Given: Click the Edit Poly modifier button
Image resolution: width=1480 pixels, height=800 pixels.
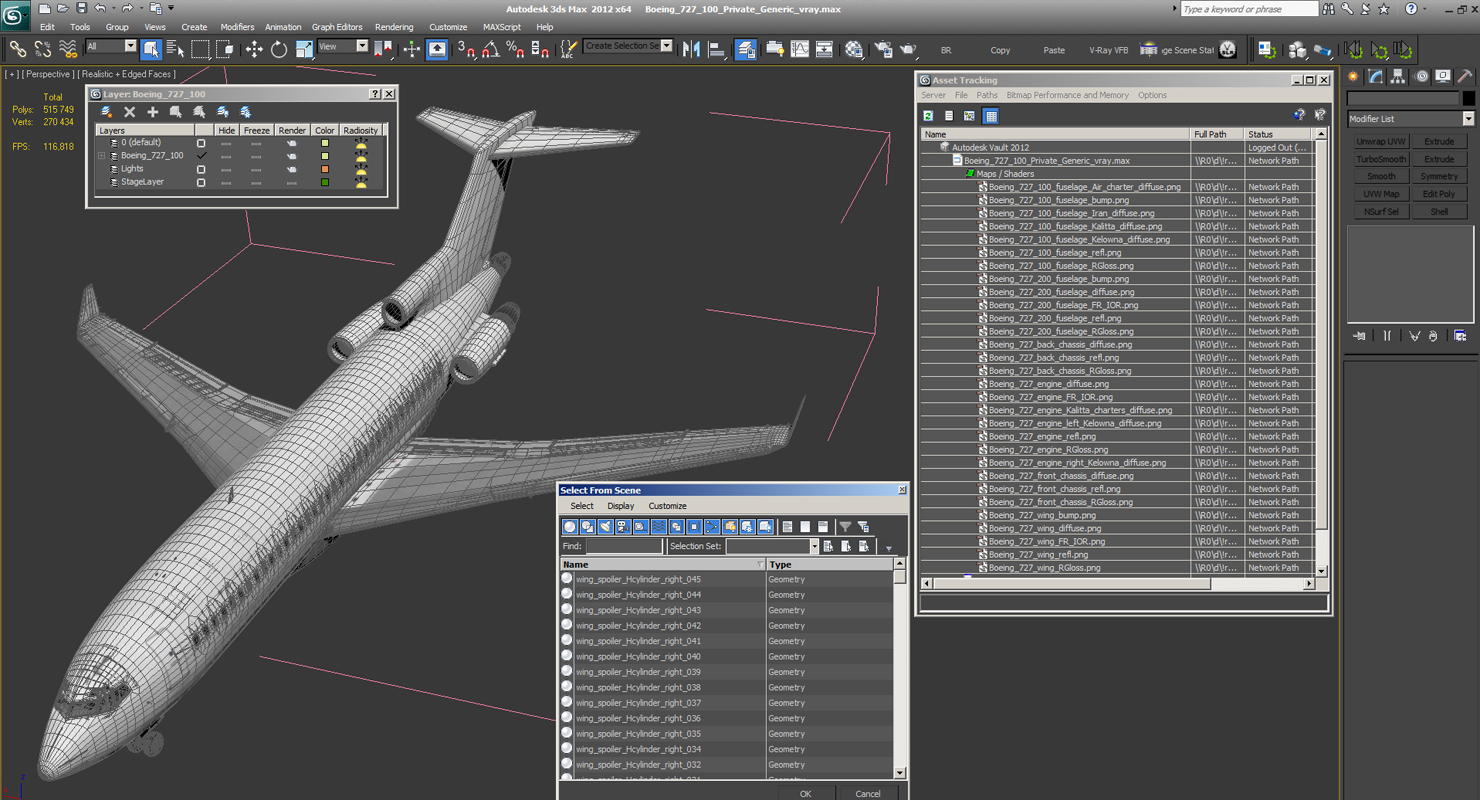Looking at the screenshot, I should point(1439,194).
